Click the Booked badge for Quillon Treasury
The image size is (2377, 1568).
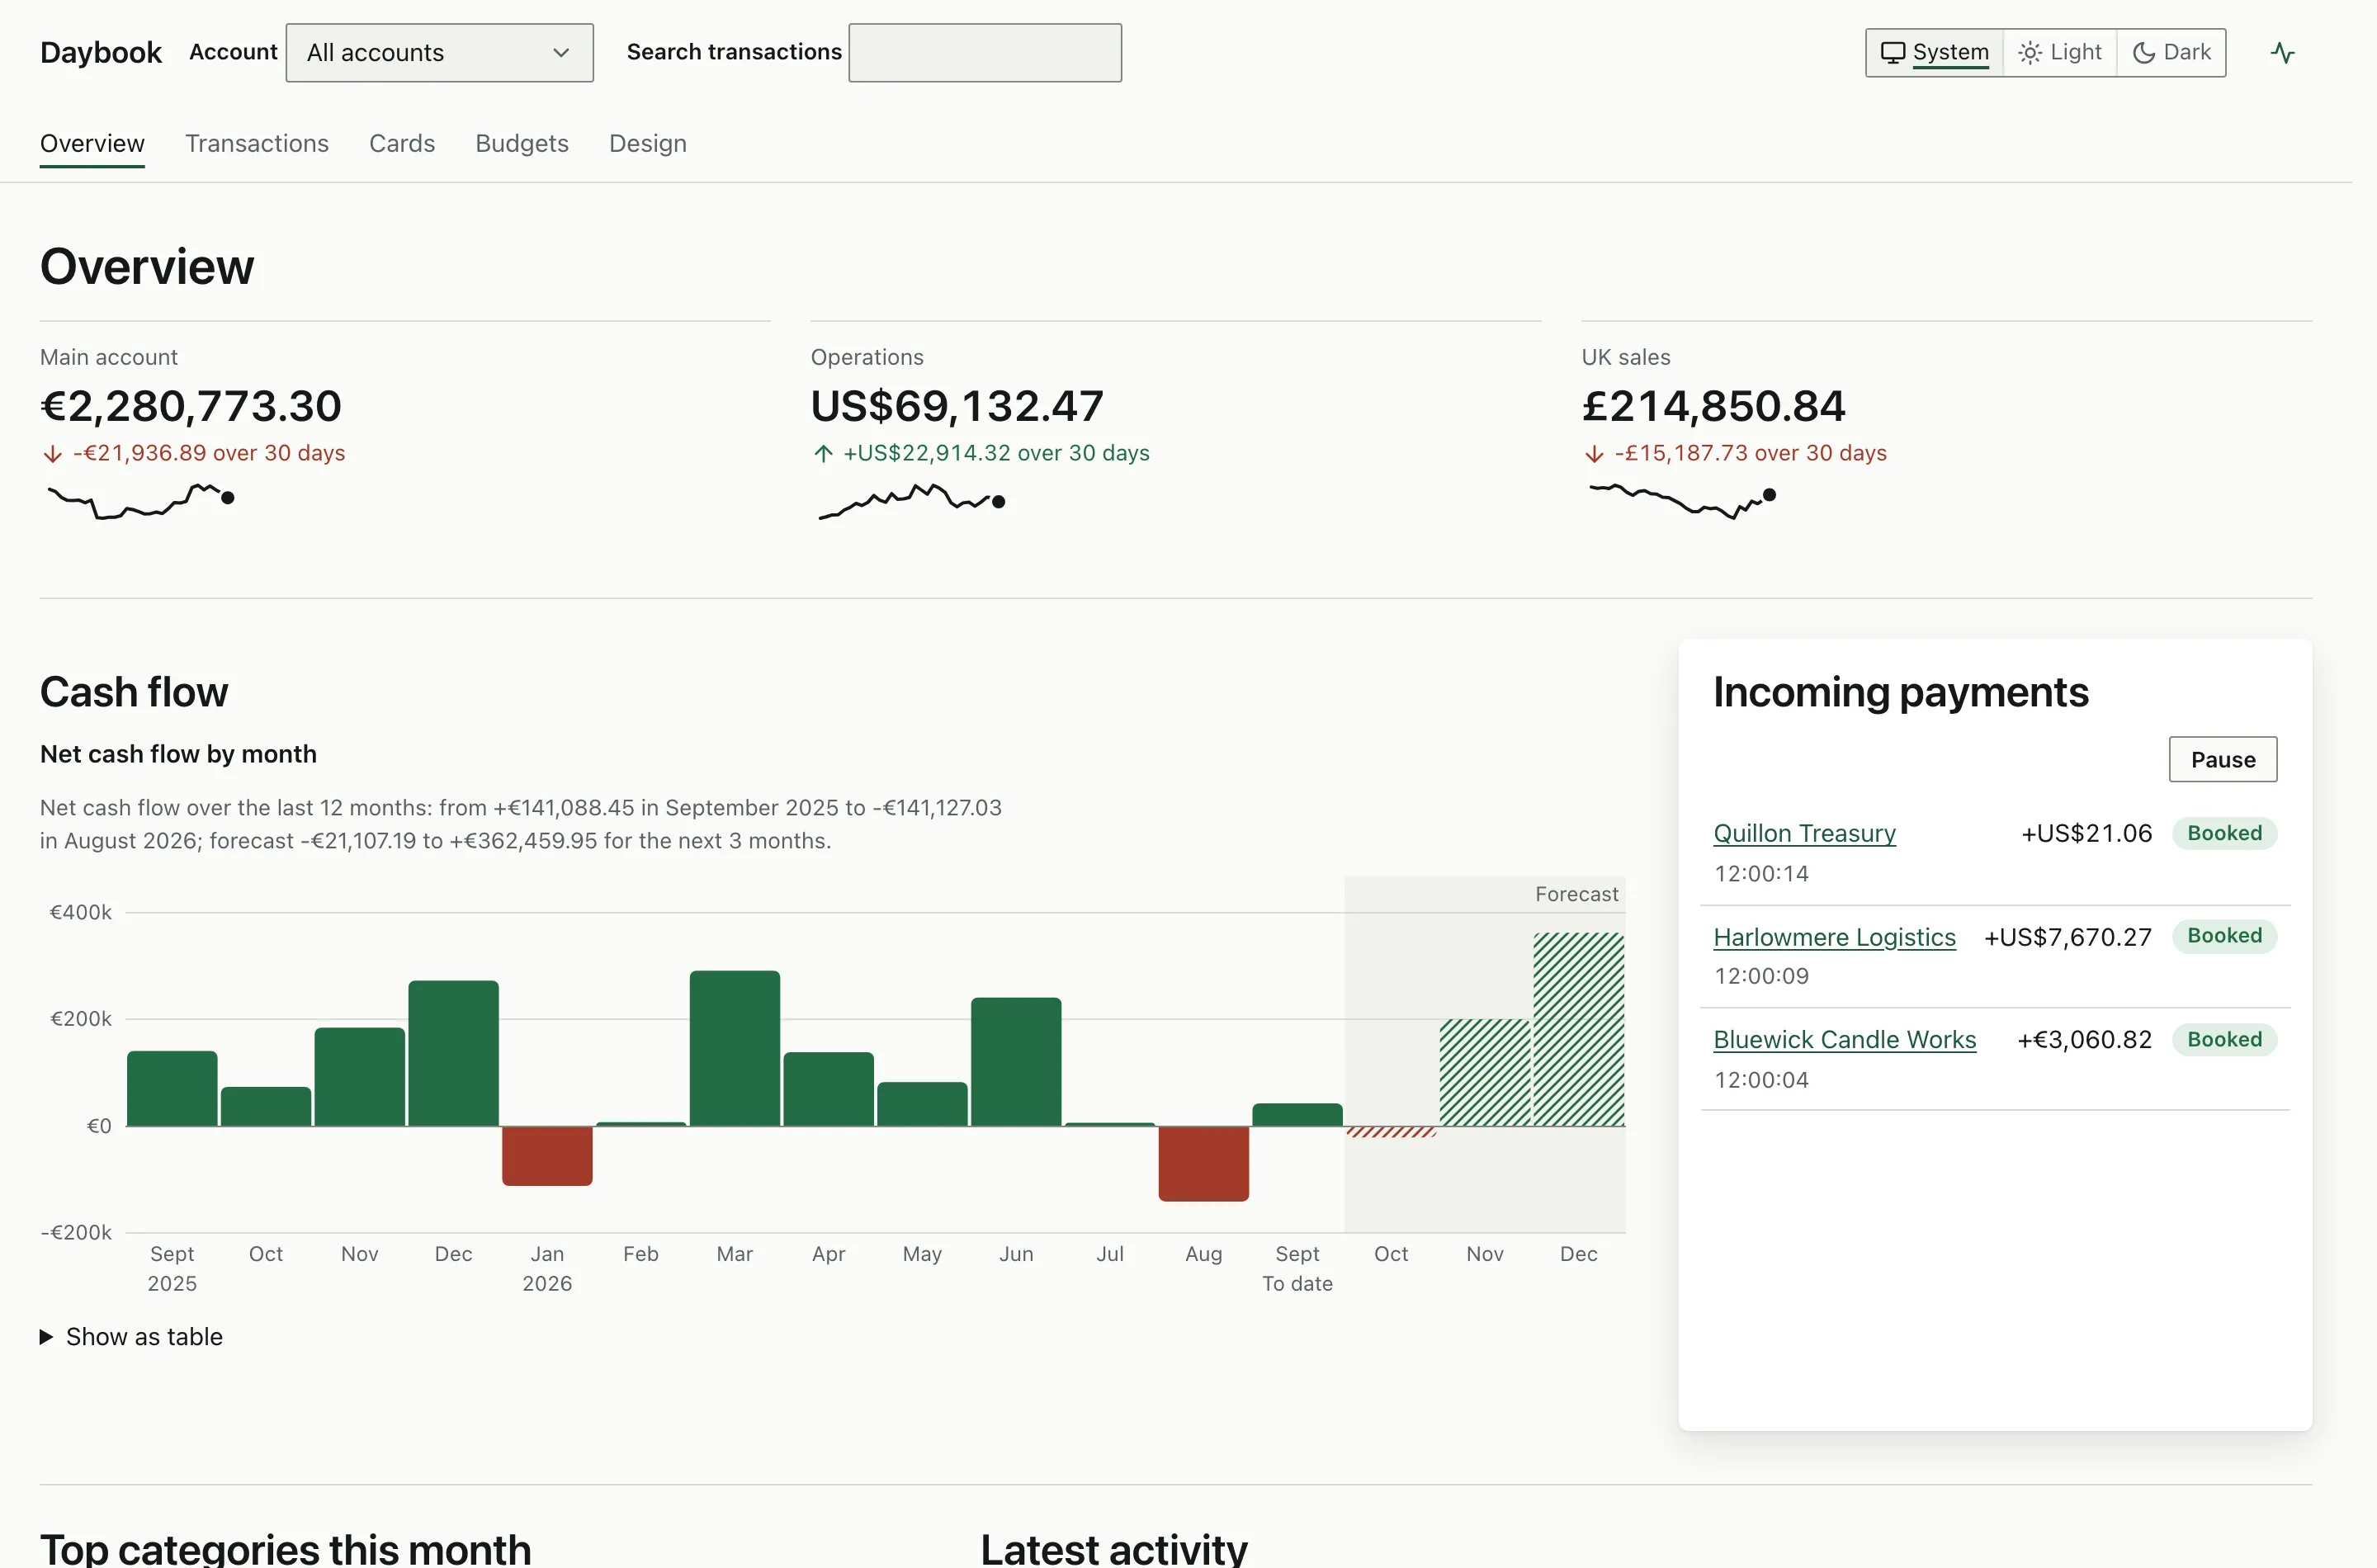2224,833
